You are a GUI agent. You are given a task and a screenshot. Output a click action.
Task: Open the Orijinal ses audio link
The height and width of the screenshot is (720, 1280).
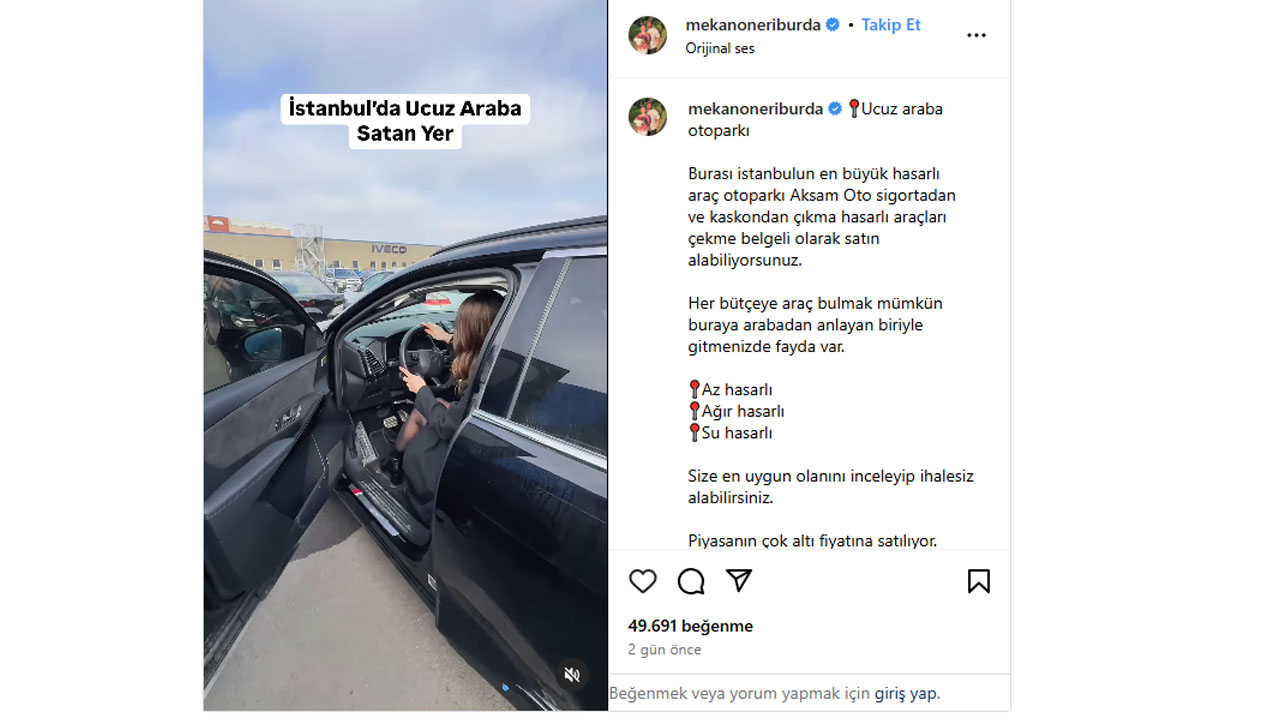pyautogui.click(x=720, y=48)
